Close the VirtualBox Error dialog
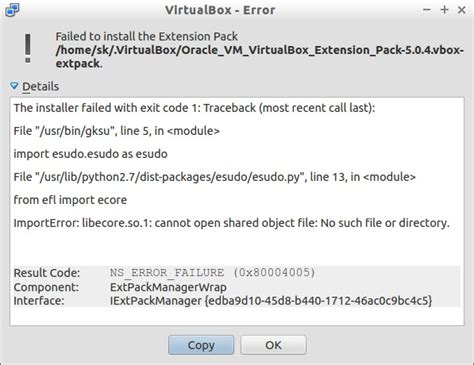Viewport: 474px width, 365px height. click(x=462, y=10)
